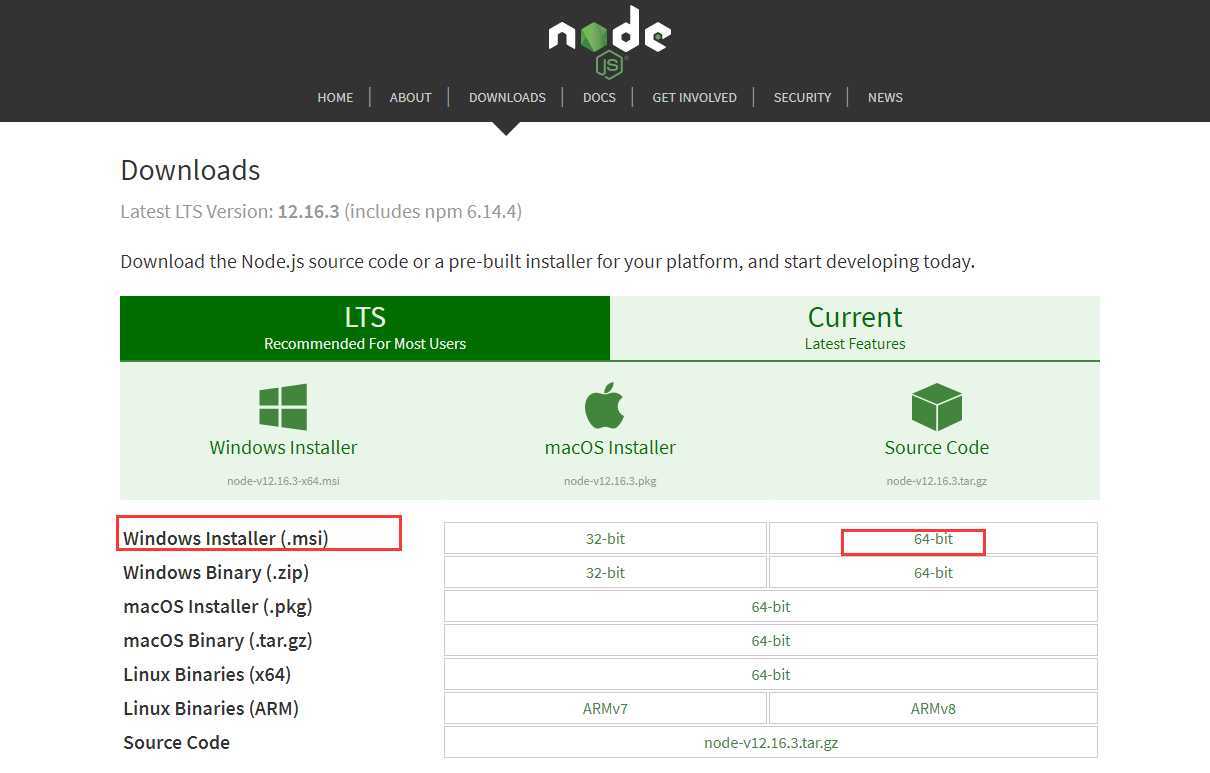Click the Node.js logo
Image resolution: width=1210 pixels, height=773 pixels.
[x=609, y=41]
